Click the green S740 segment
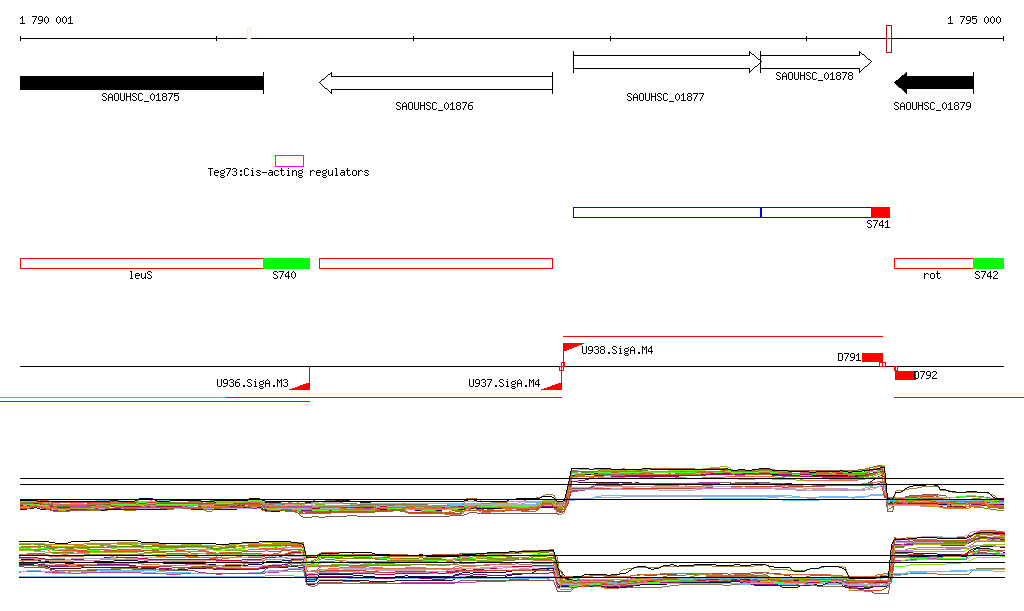The image size is (1024, 611). 286,264
